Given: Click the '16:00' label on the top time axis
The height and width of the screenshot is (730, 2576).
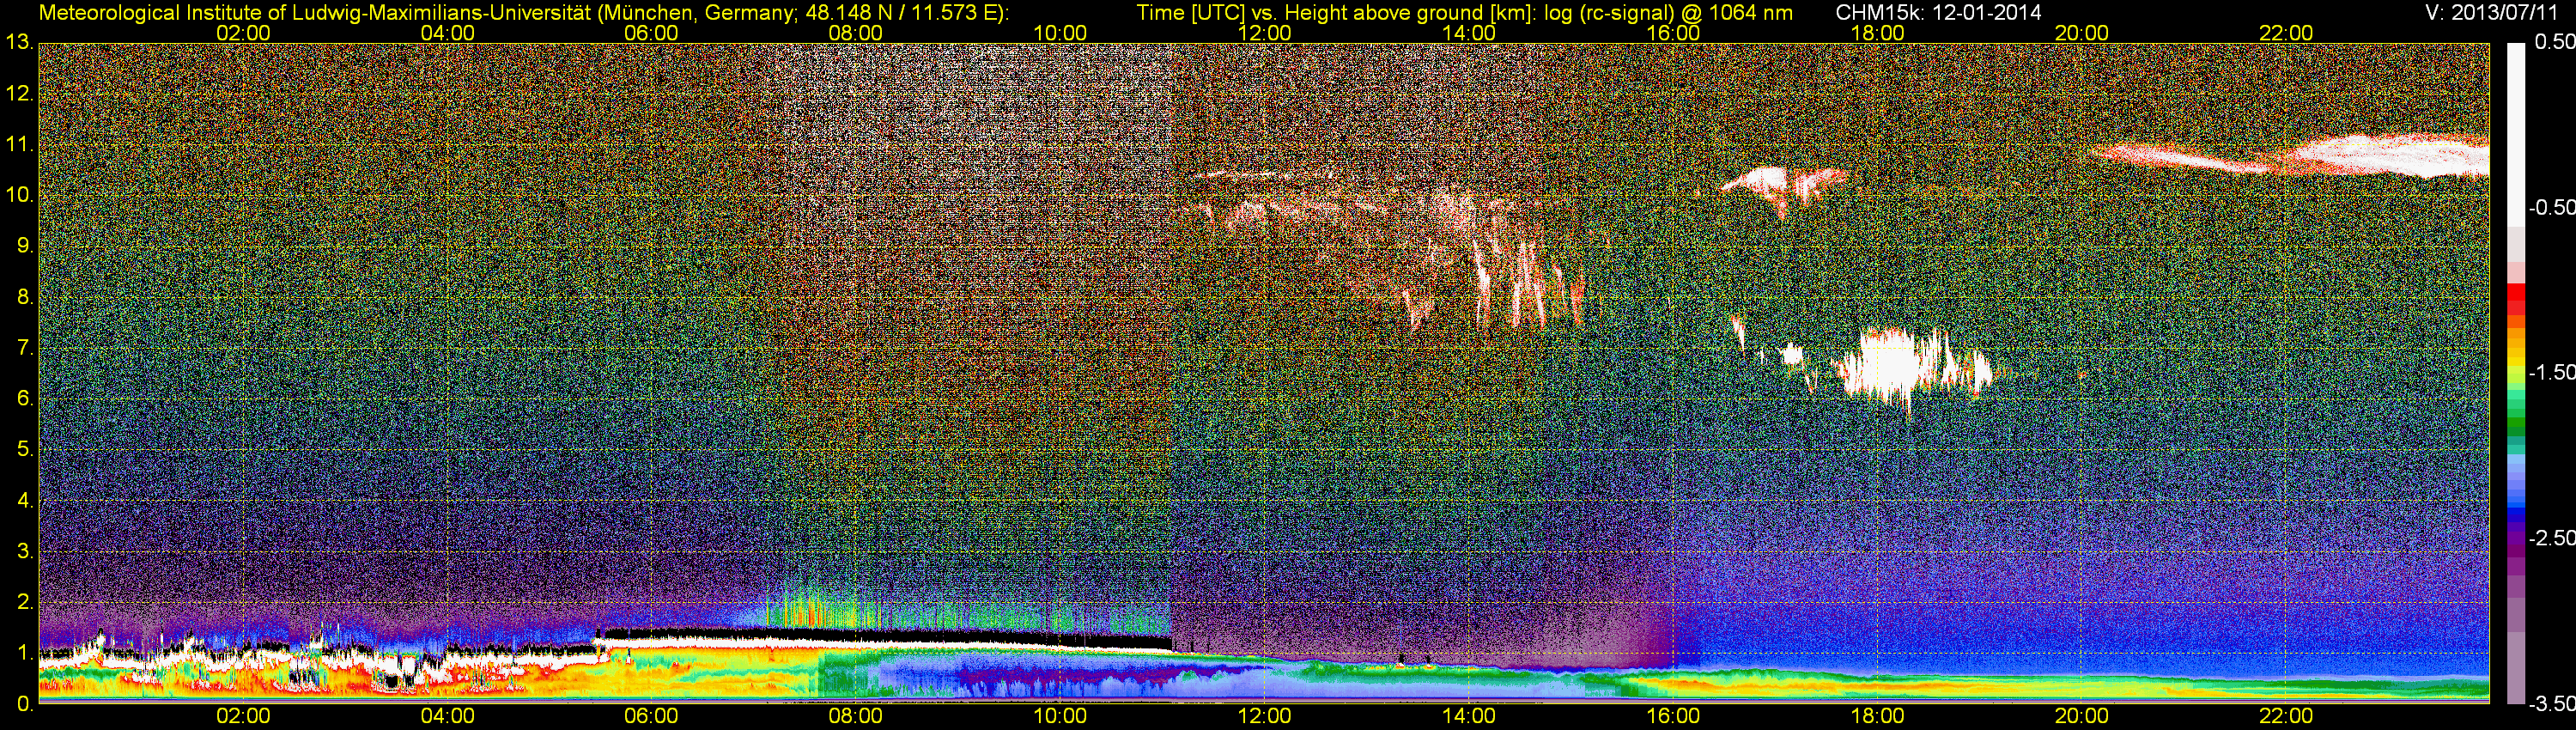Looking at the screenshot, I should 1673,33.
